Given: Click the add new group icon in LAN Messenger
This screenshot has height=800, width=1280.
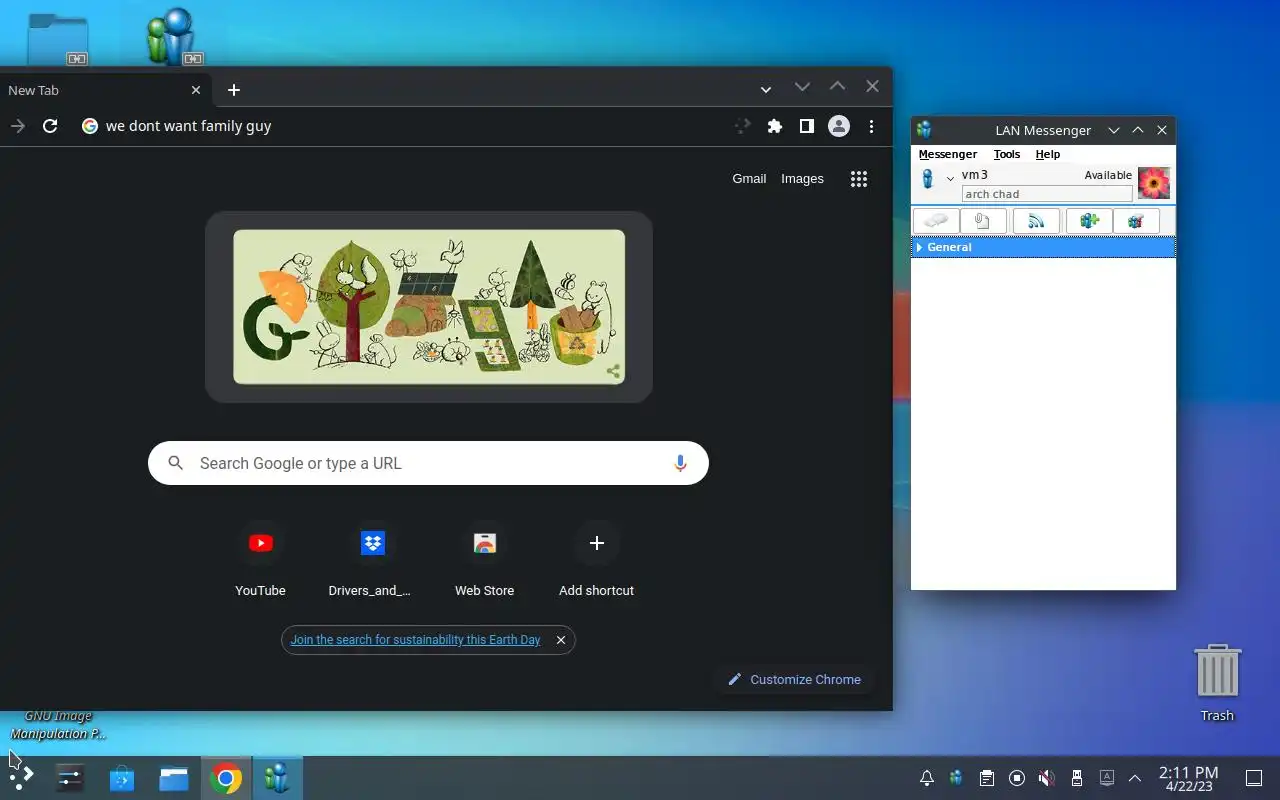Looking at the screenshot, I should click(1089, 221).
